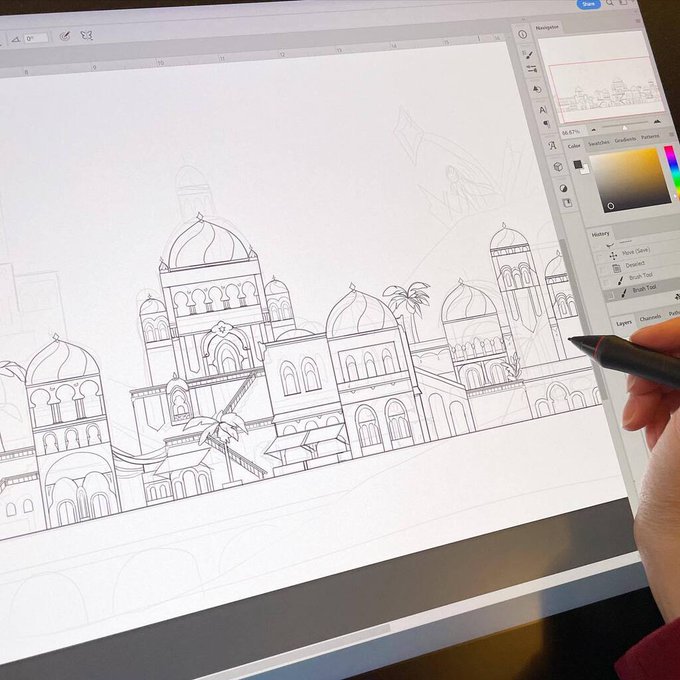Image resolution: width=680 pixels, height=680 pixels.
Task: Open the Paragraph panel icon
Action: pos(546,124)
